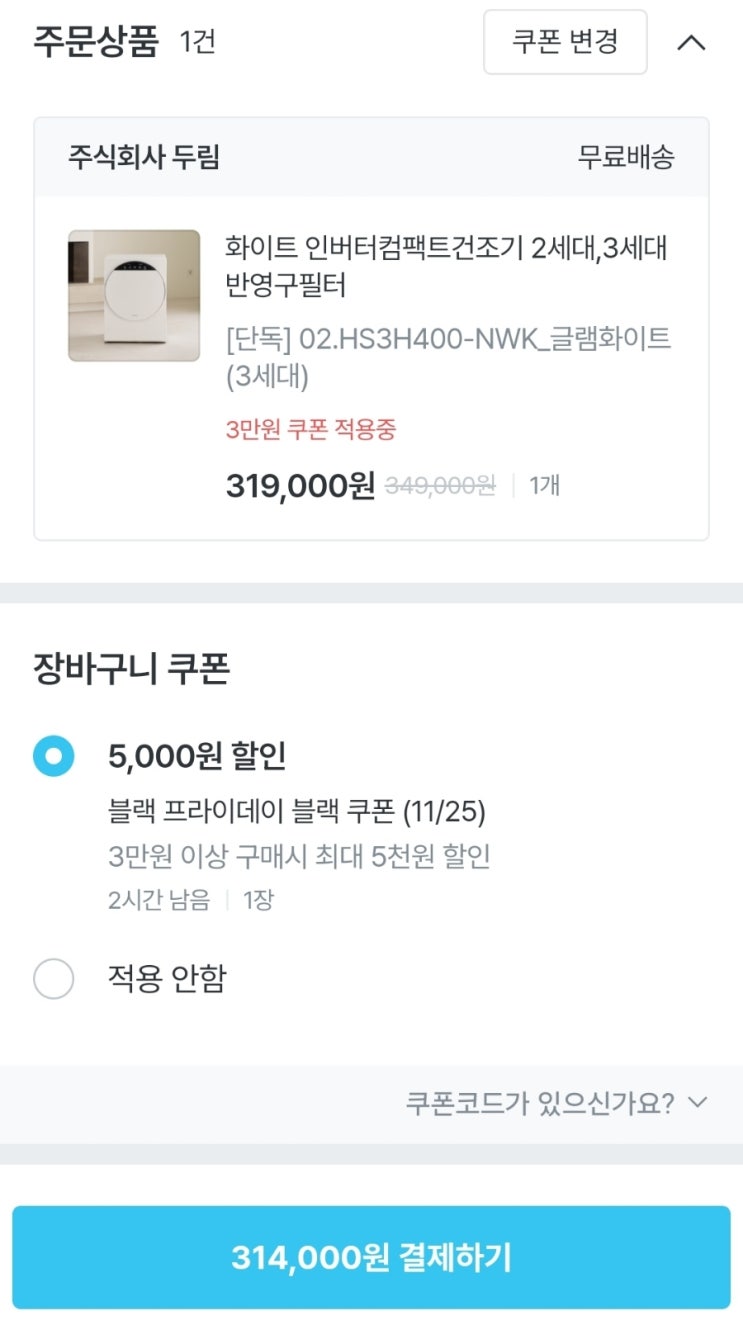Expand the 쿠폰코드가 있으신가요? section
The width and height of the screenshot is (743, 1320).
540,1103
